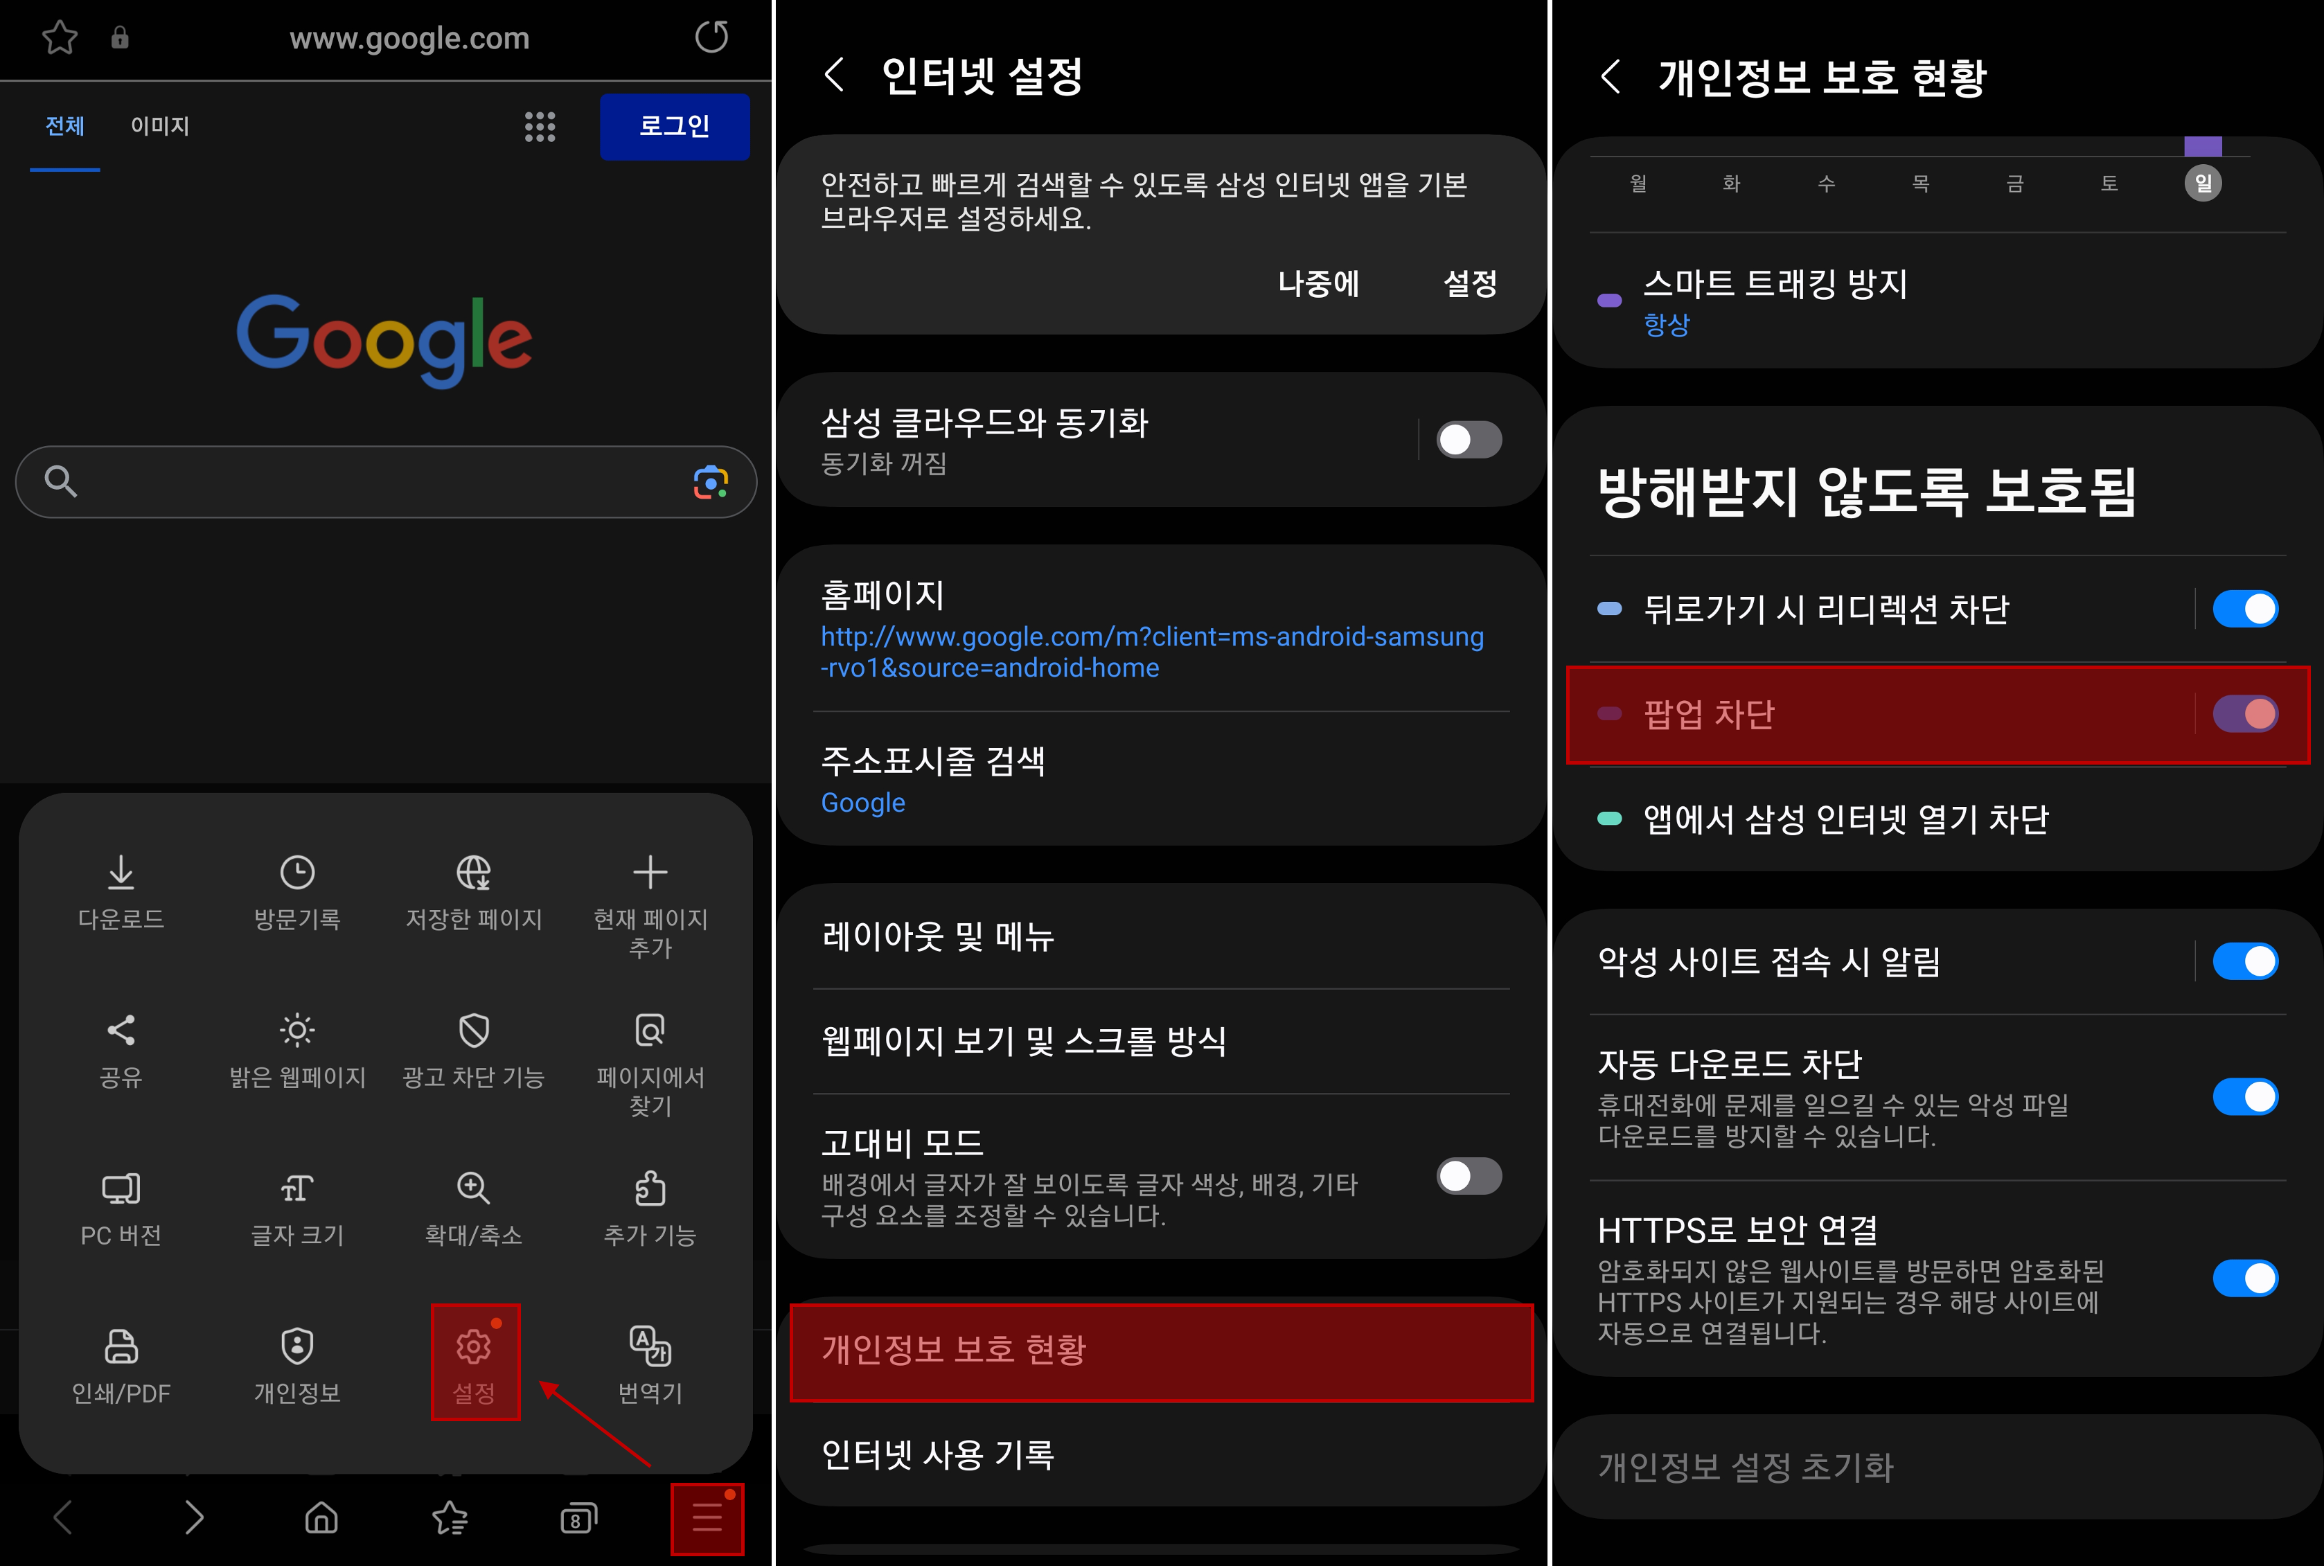Screen dimensions: 2324x1568
Task: Switch to PC 버전 desktop view
Action: [120, 1208]
